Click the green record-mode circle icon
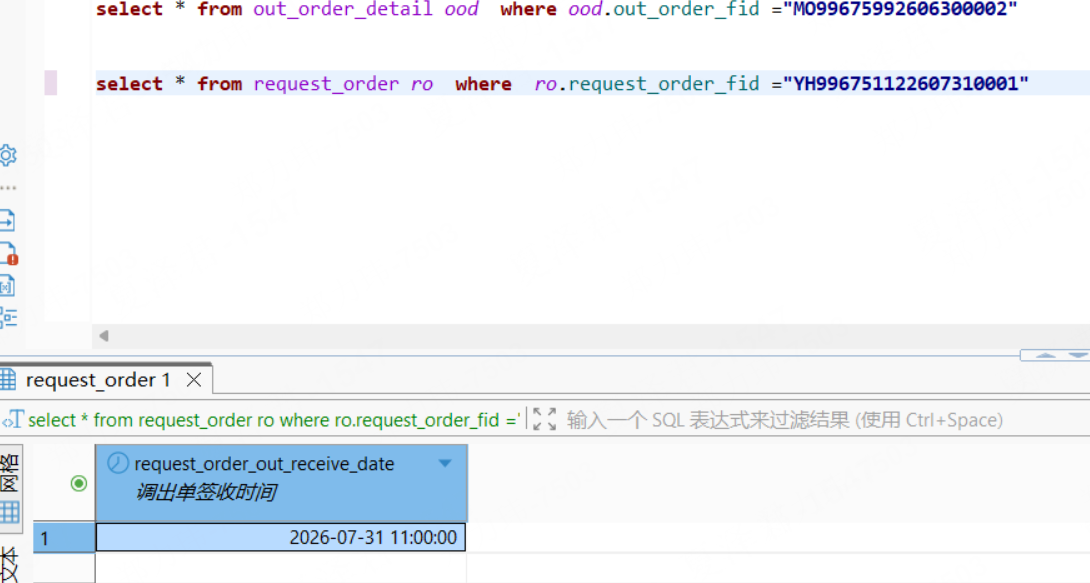Viewport: 1090px width, 583px height. [x=79, y=483]
